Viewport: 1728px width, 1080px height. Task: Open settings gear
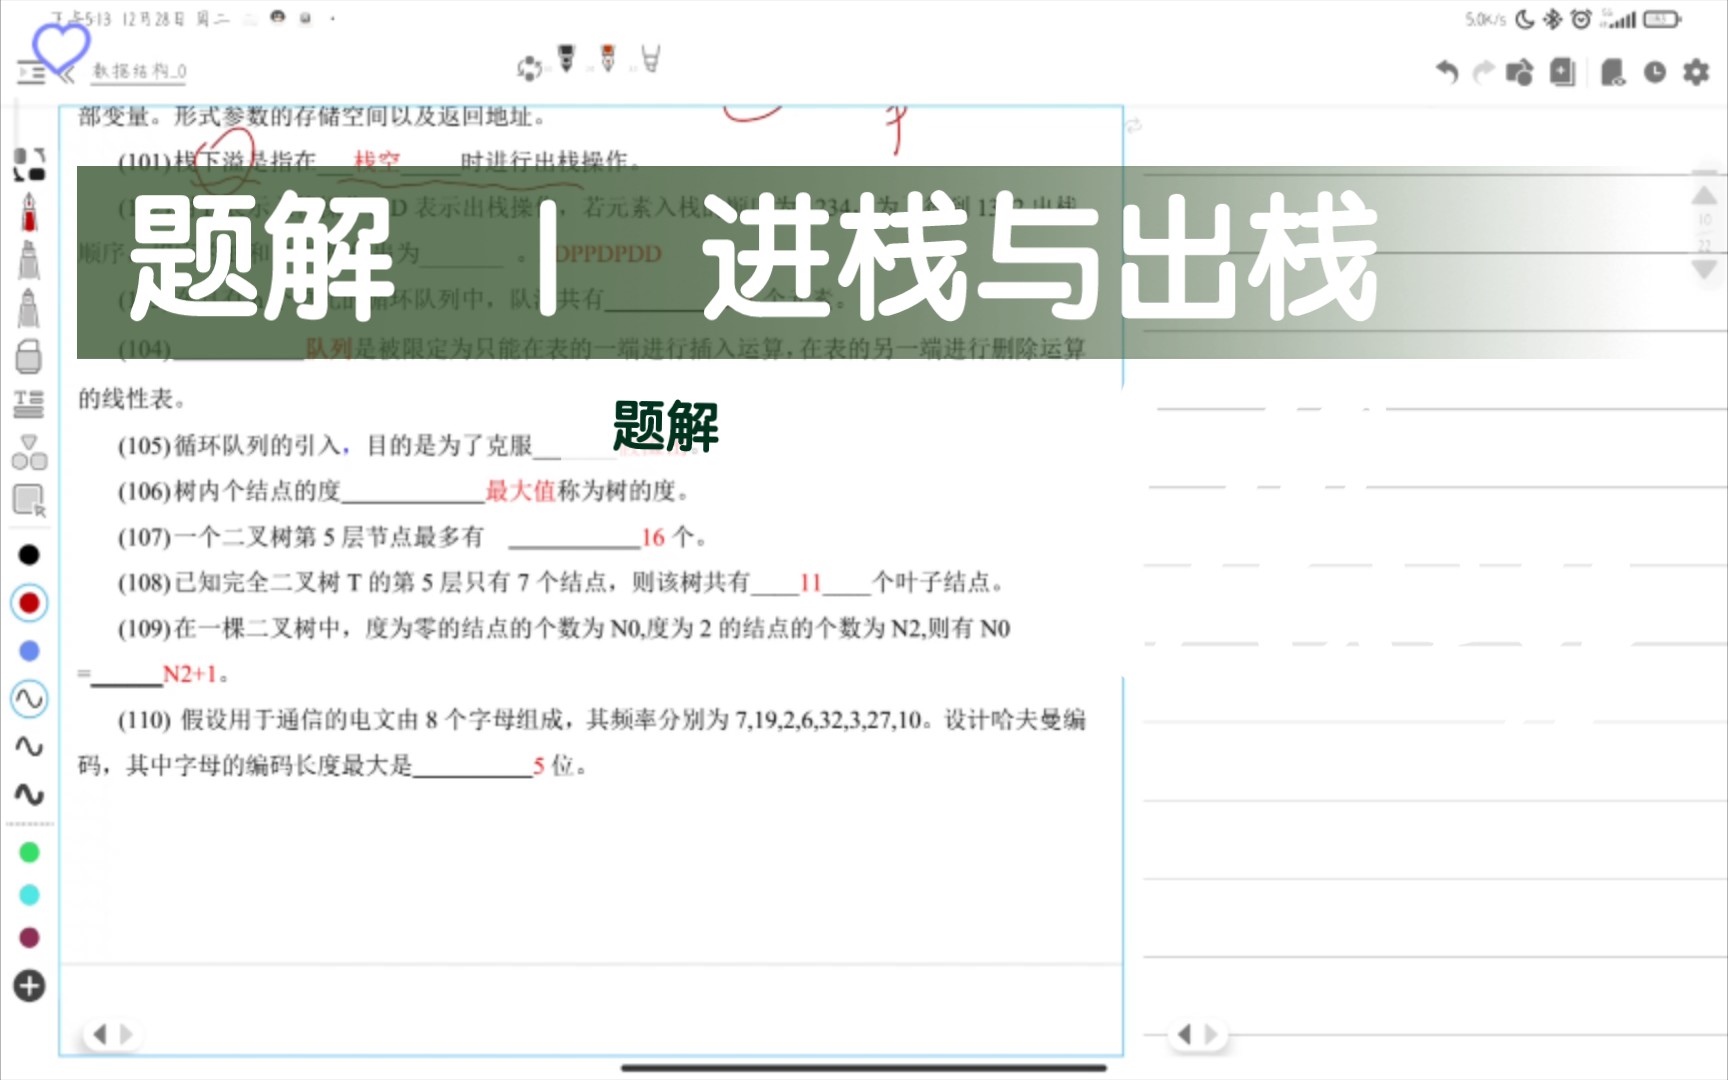1696,72
